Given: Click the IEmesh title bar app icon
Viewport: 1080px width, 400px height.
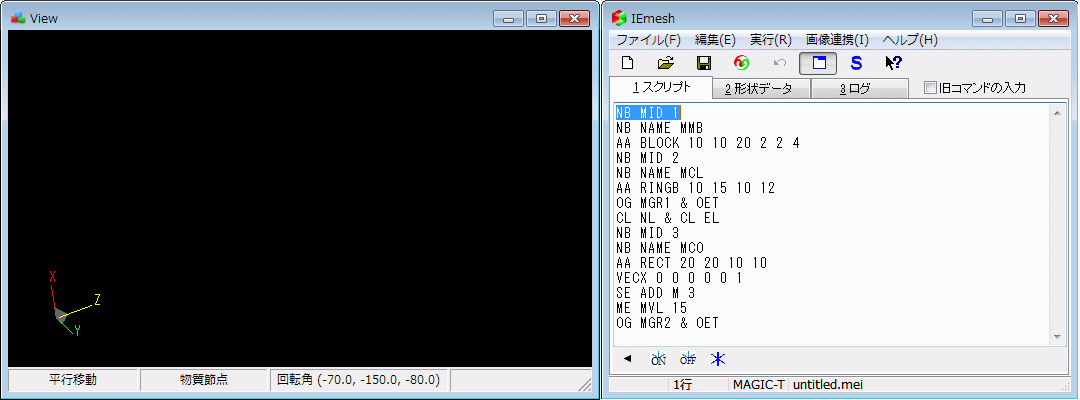Looking at the screenshot, I should pyautogui.click(x=621, y=19).
